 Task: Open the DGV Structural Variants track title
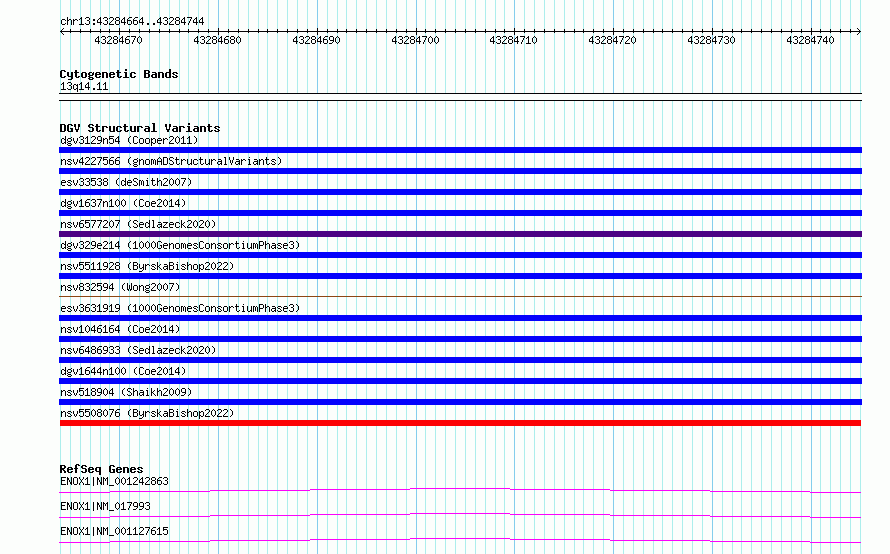coord(140,128)
